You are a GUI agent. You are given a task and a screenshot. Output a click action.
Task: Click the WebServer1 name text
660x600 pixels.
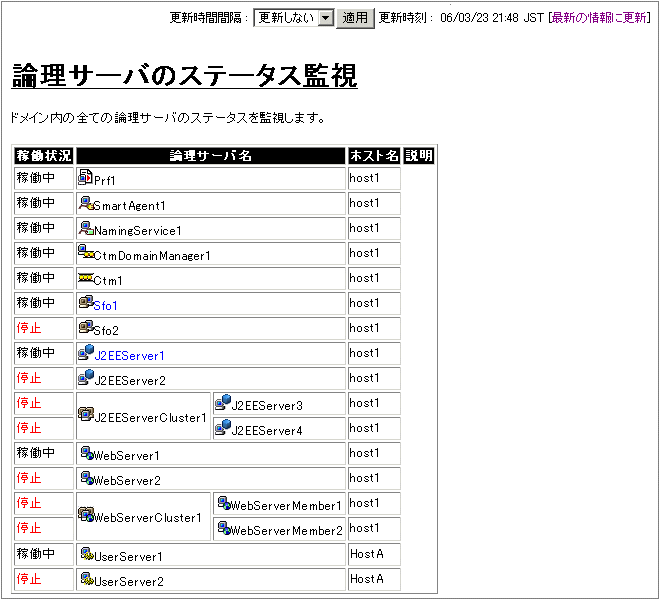pos(127,456)
